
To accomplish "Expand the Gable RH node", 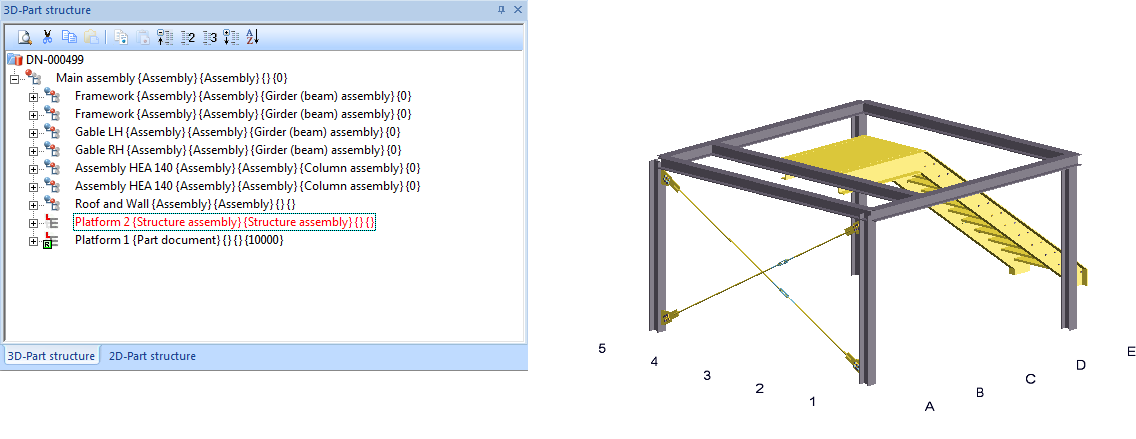I will 33,151.
